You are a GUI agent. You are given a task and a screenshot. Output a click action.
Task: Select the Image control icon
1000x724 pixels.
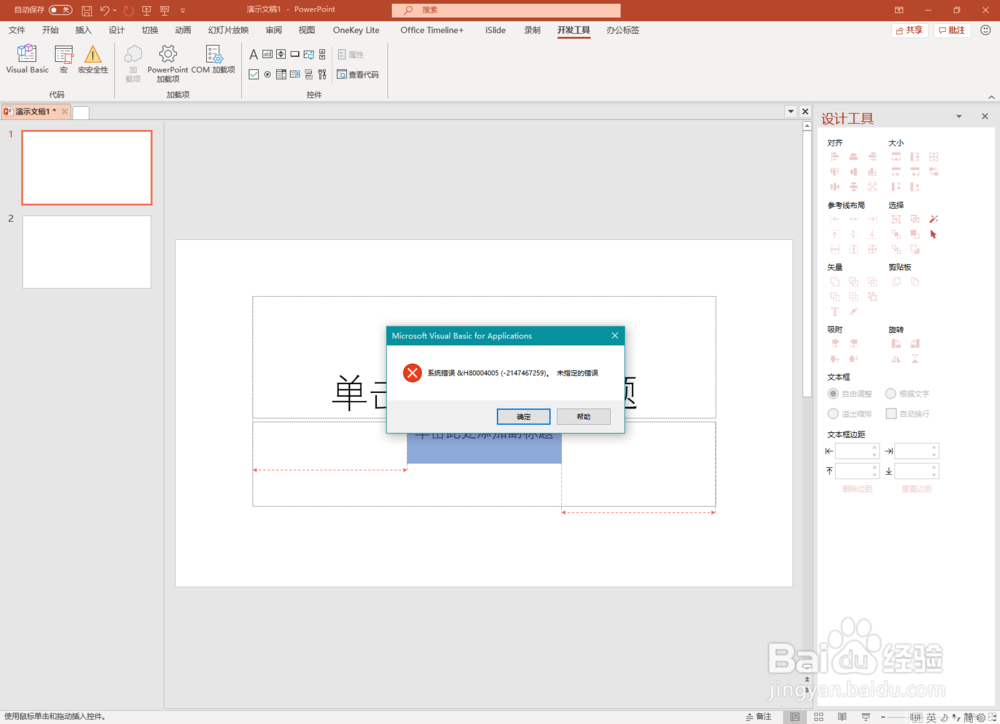coord(309,54)
